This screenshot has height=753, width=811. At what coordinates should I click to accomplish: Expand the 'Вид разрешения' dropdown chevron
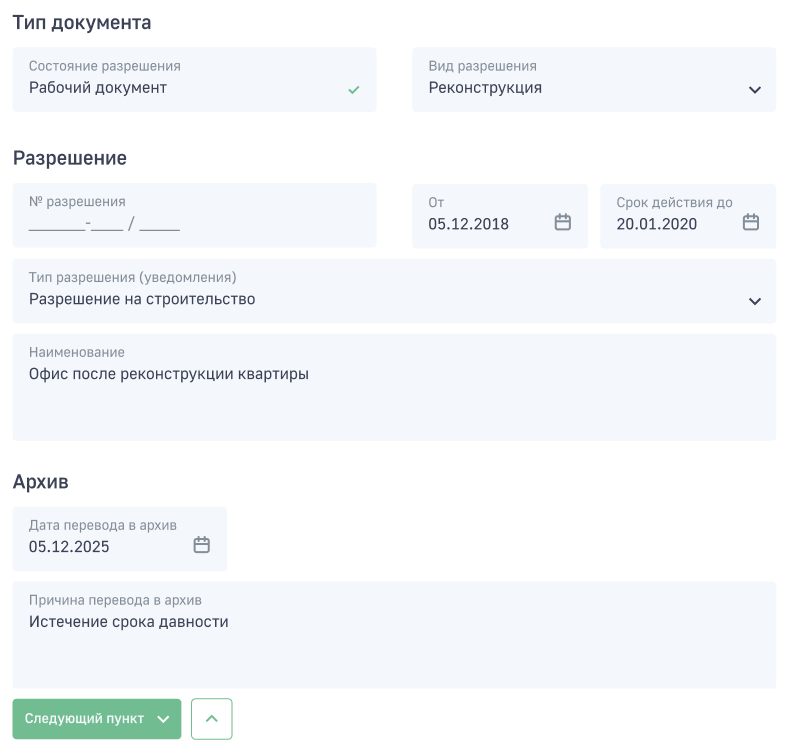pos(755,90)
